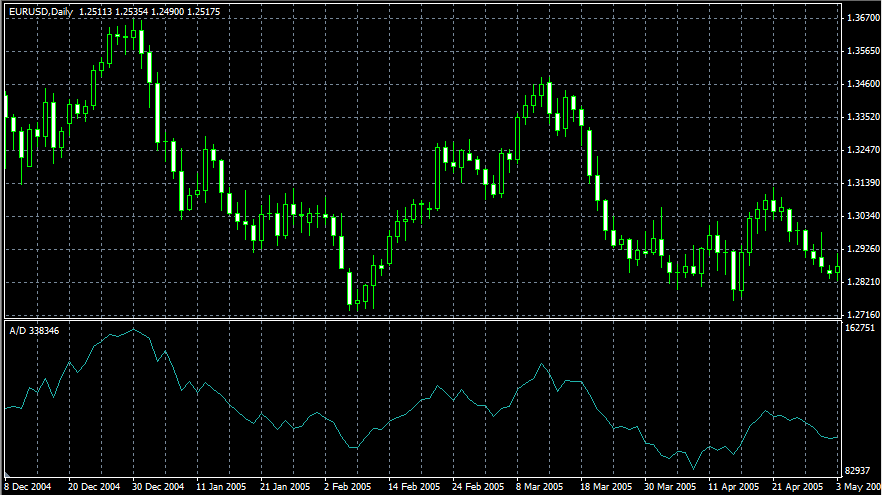
Task: Select the 1.31390 price axis label
Action: pyautogui.click(x=863, y=183)
